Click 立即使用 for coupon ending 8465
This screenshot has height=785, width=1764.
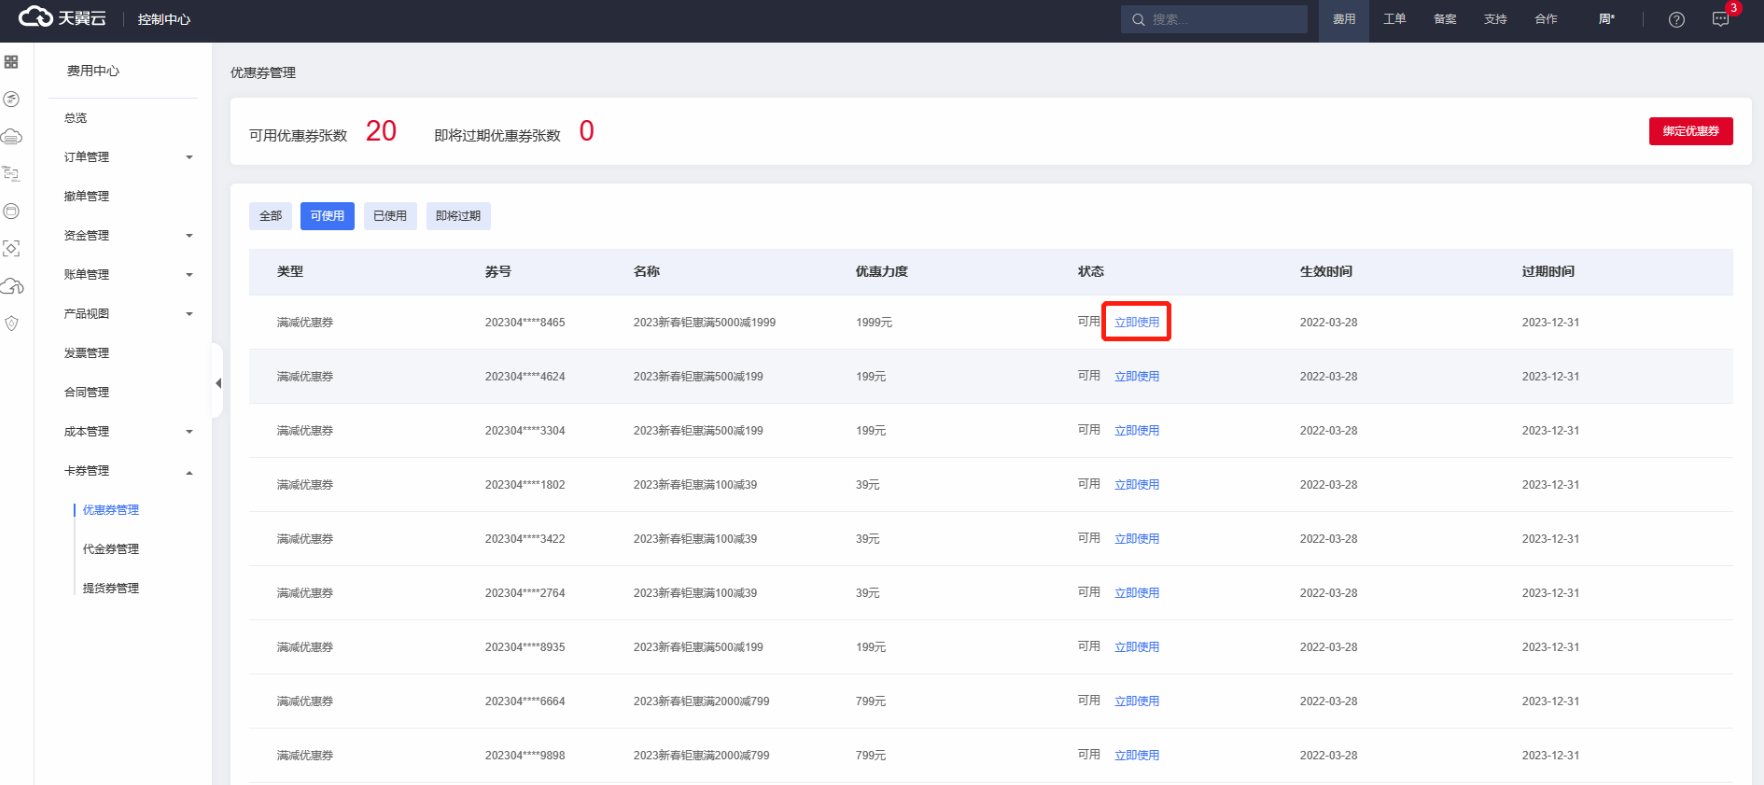coord(1137,322)
